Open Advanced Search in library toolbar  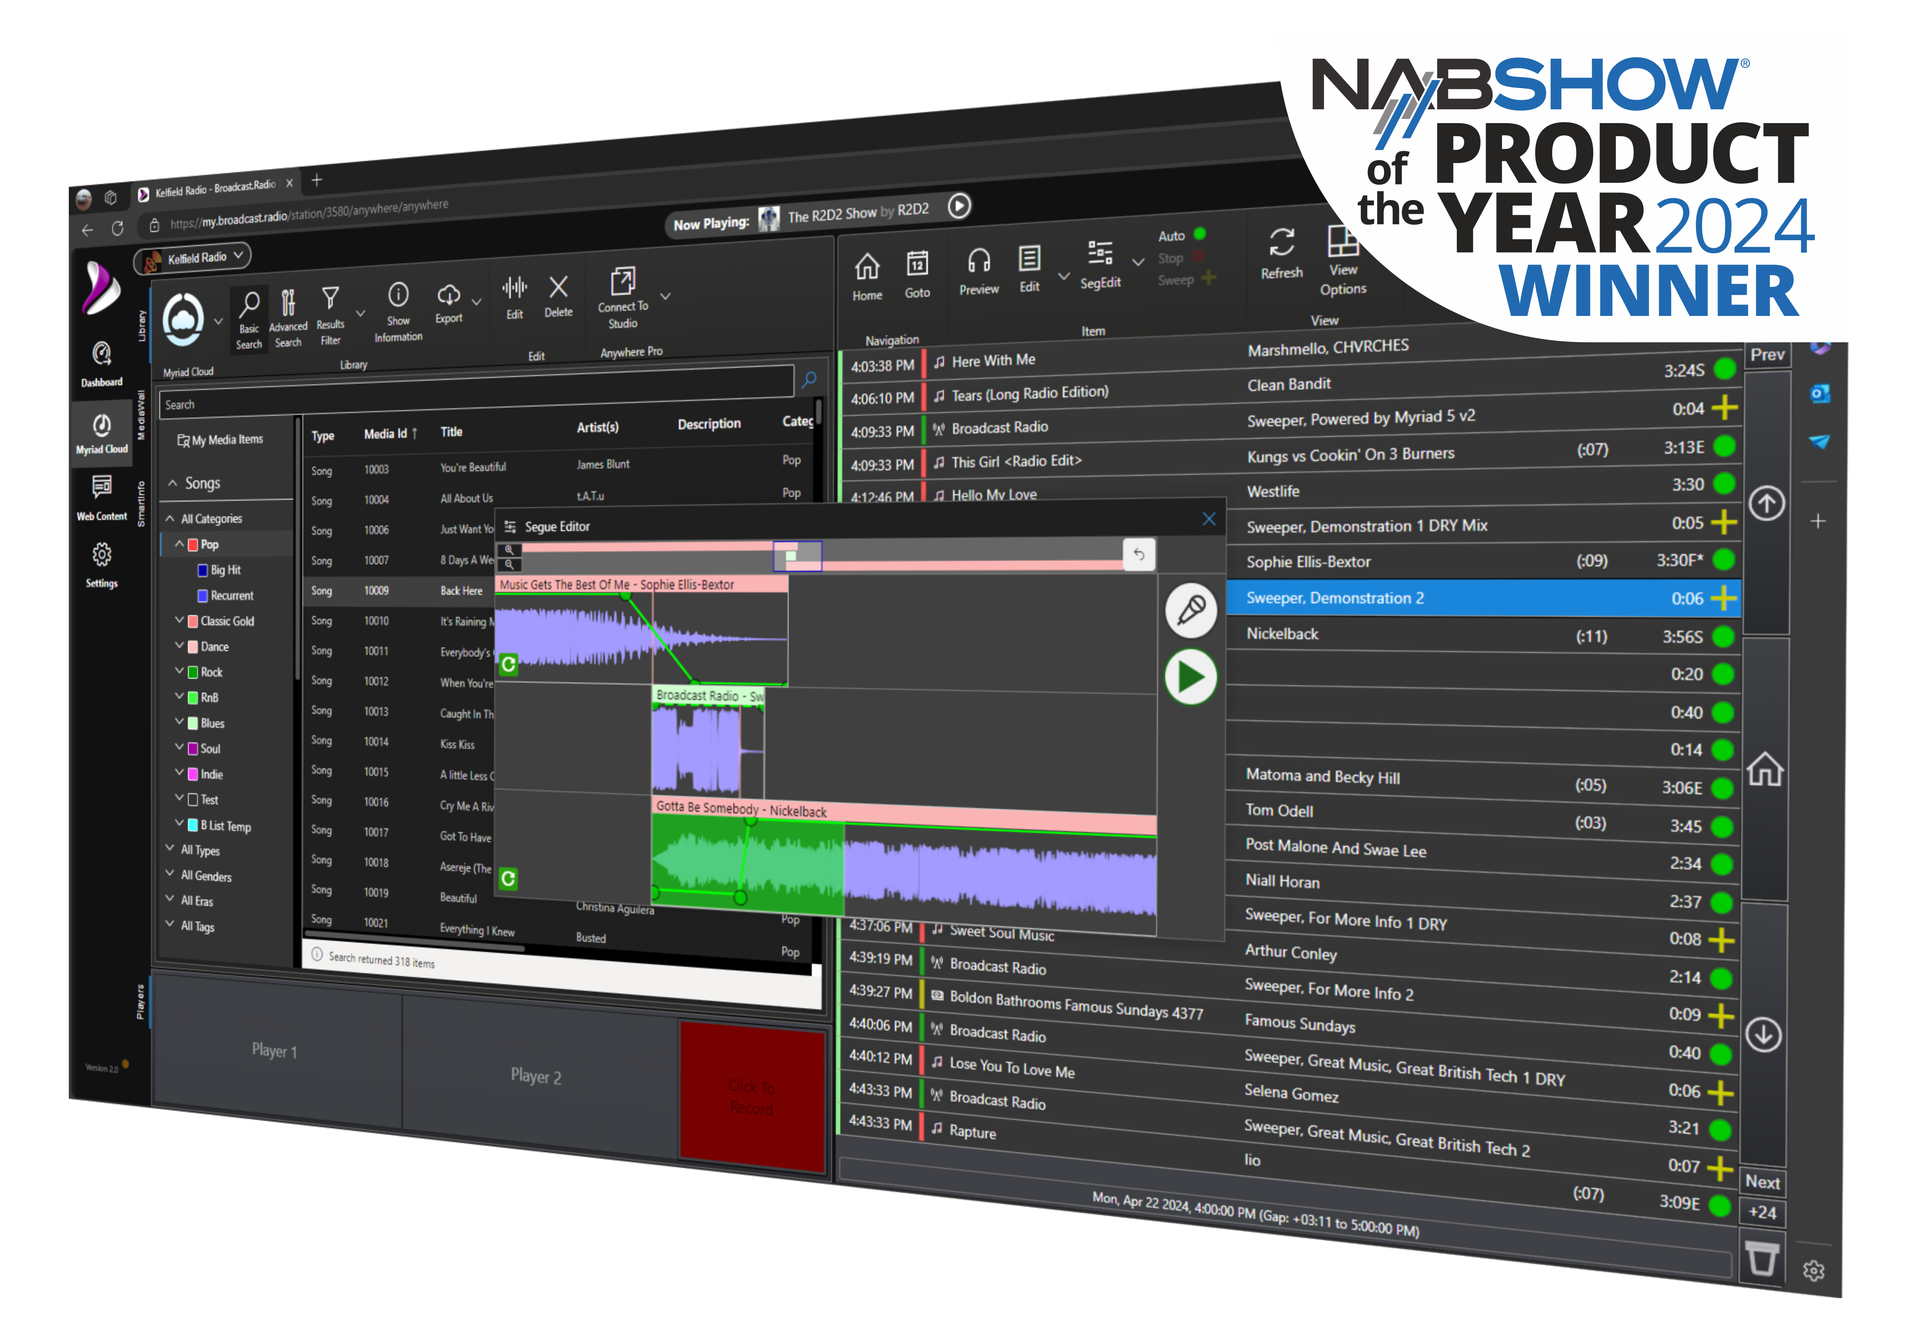pyautogui.click(x=288, y=318)
